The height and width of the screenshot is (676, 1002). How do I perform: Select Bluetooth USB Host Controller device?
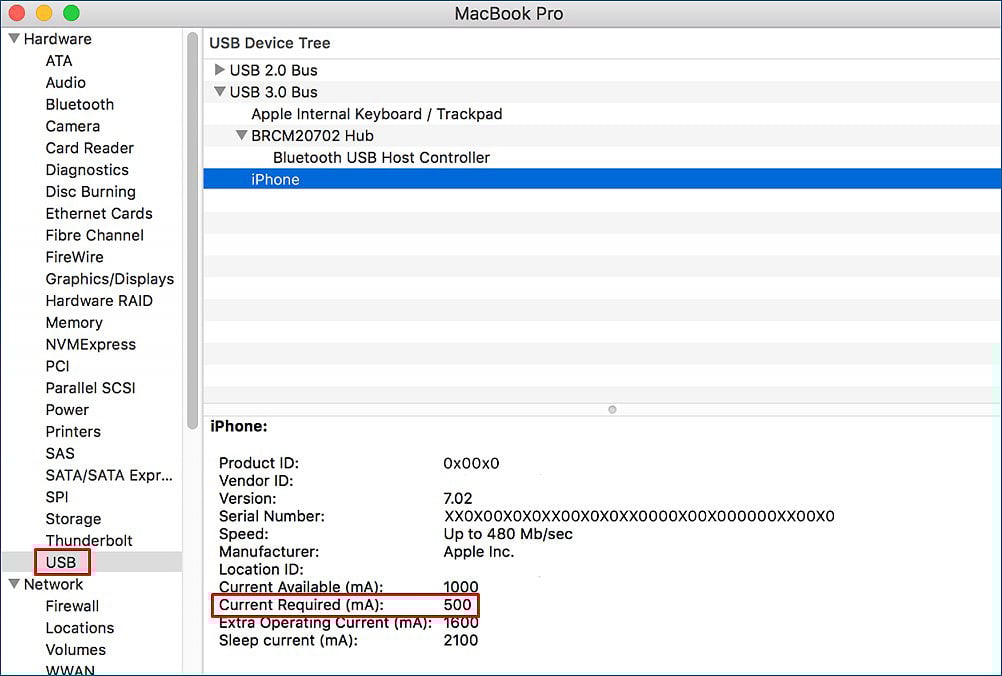coord(602,157)
